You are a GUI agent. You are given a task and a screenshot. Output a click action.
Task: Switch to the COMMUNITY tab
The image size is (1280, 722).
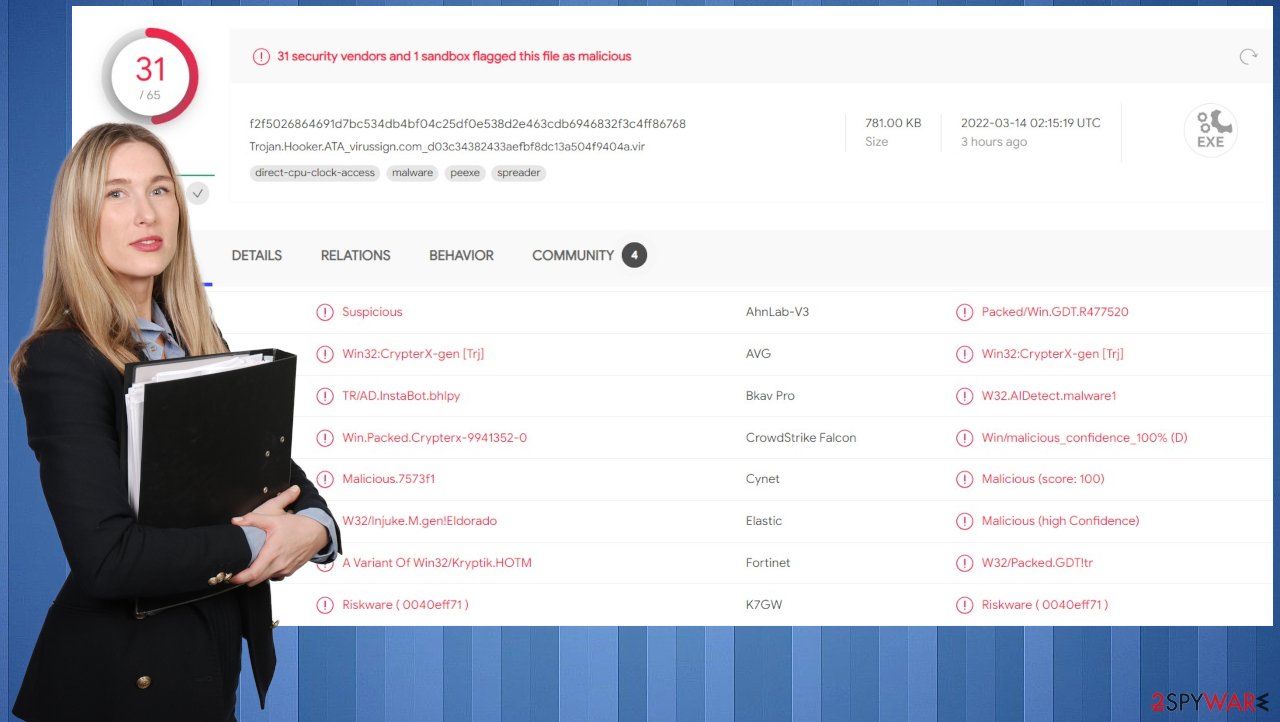tap(573, 256)
